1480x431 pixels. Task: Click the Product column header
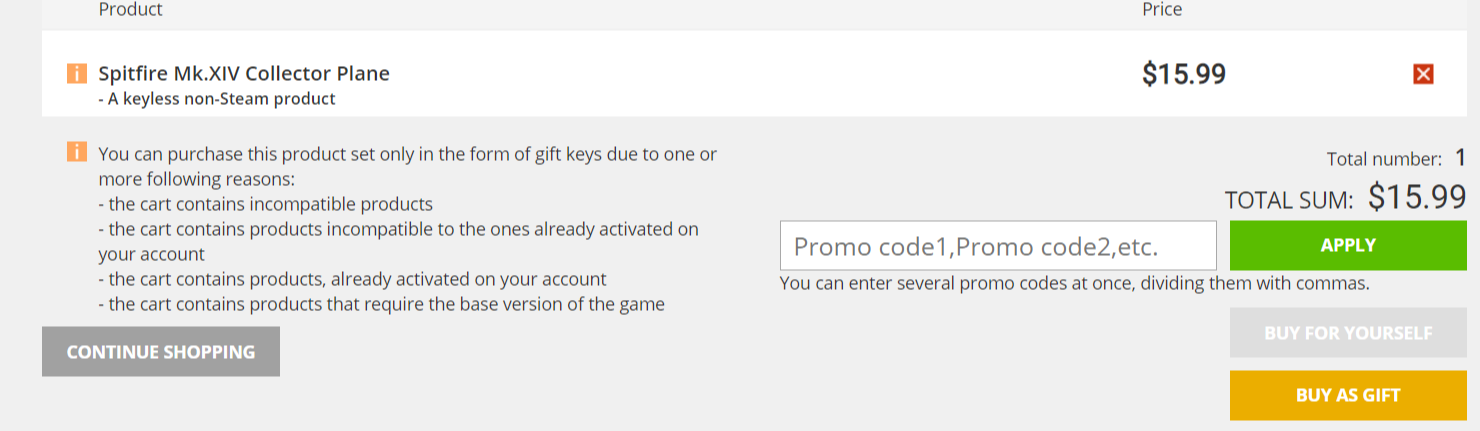[x=130, y=10]
